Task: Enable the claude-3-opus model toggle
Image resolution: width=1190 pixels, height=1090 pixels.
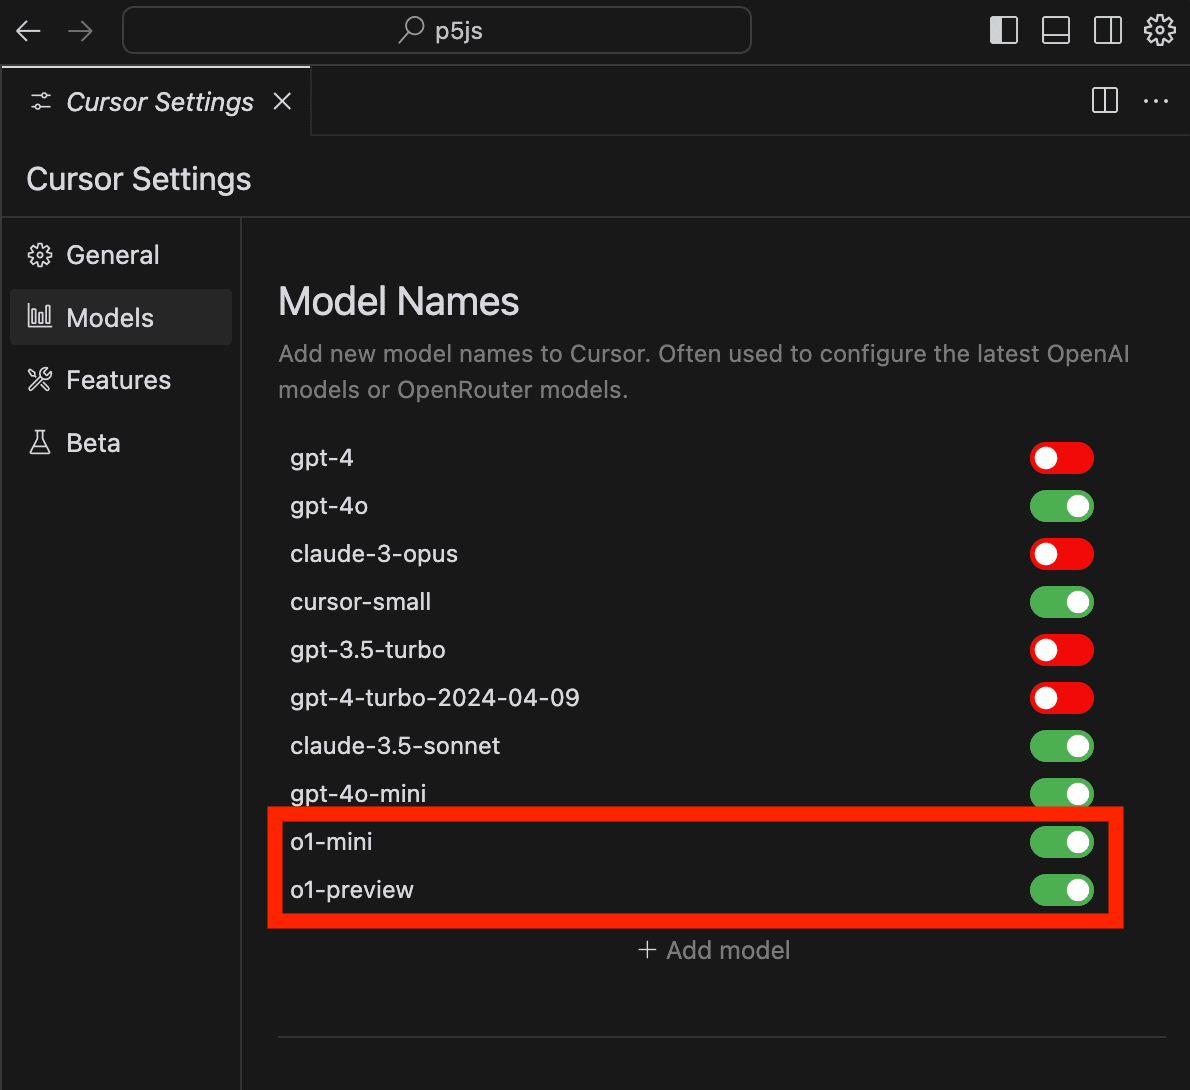Action: click(1061, 554)
